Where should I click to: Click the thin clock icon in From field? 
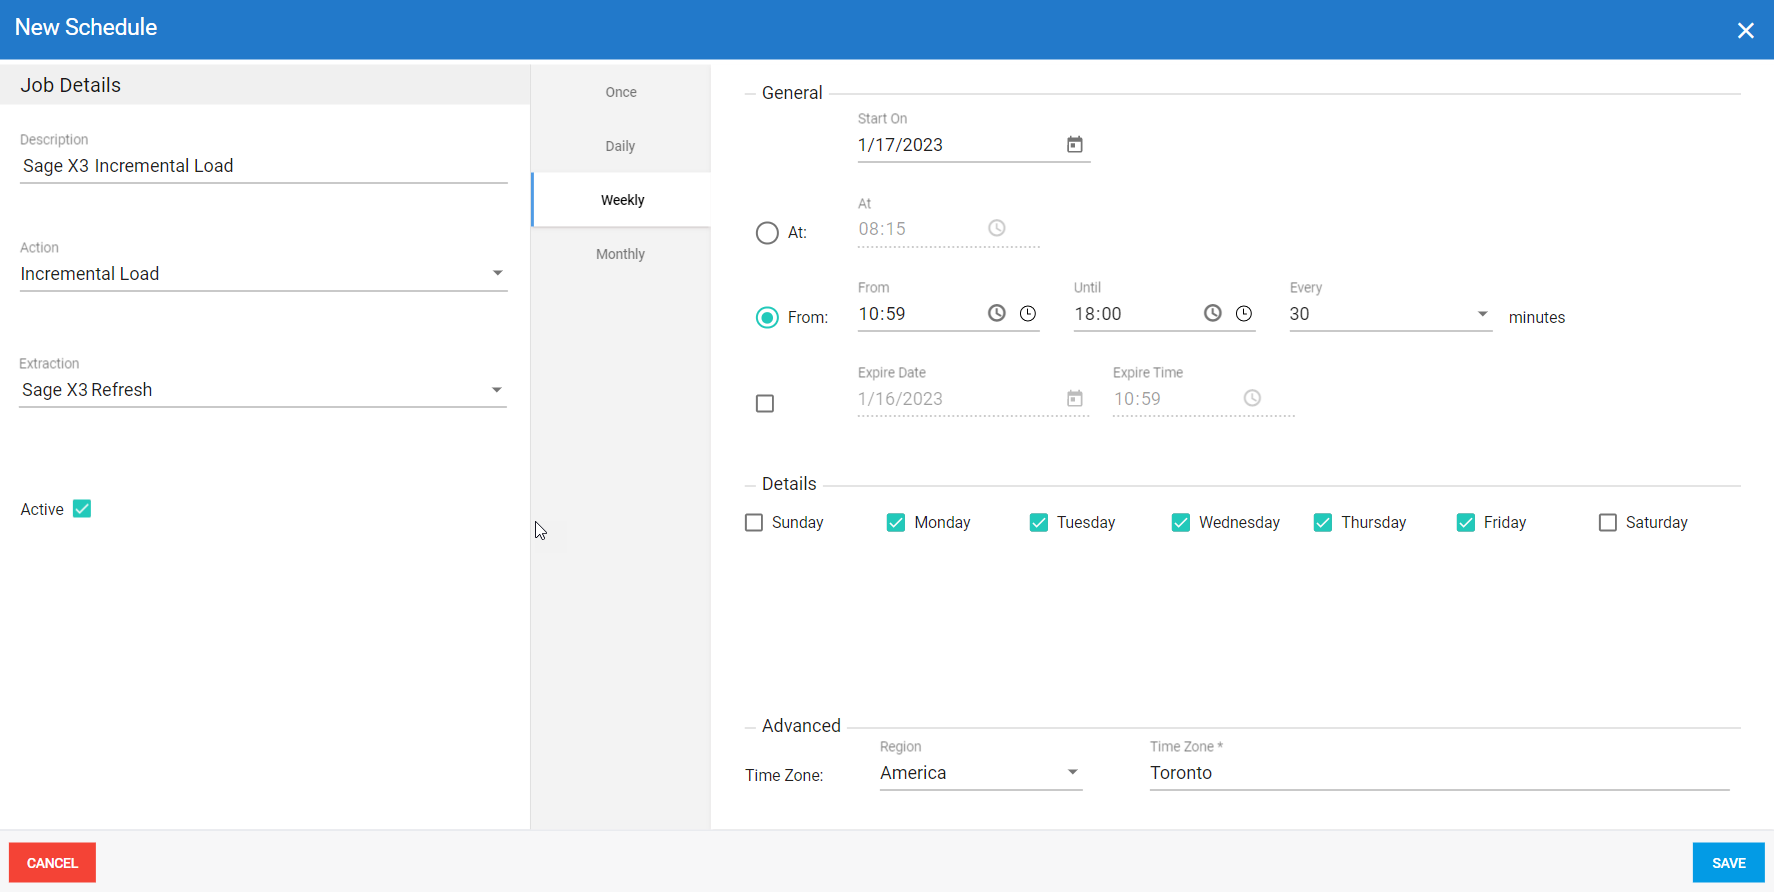(x=1028, y=313)
